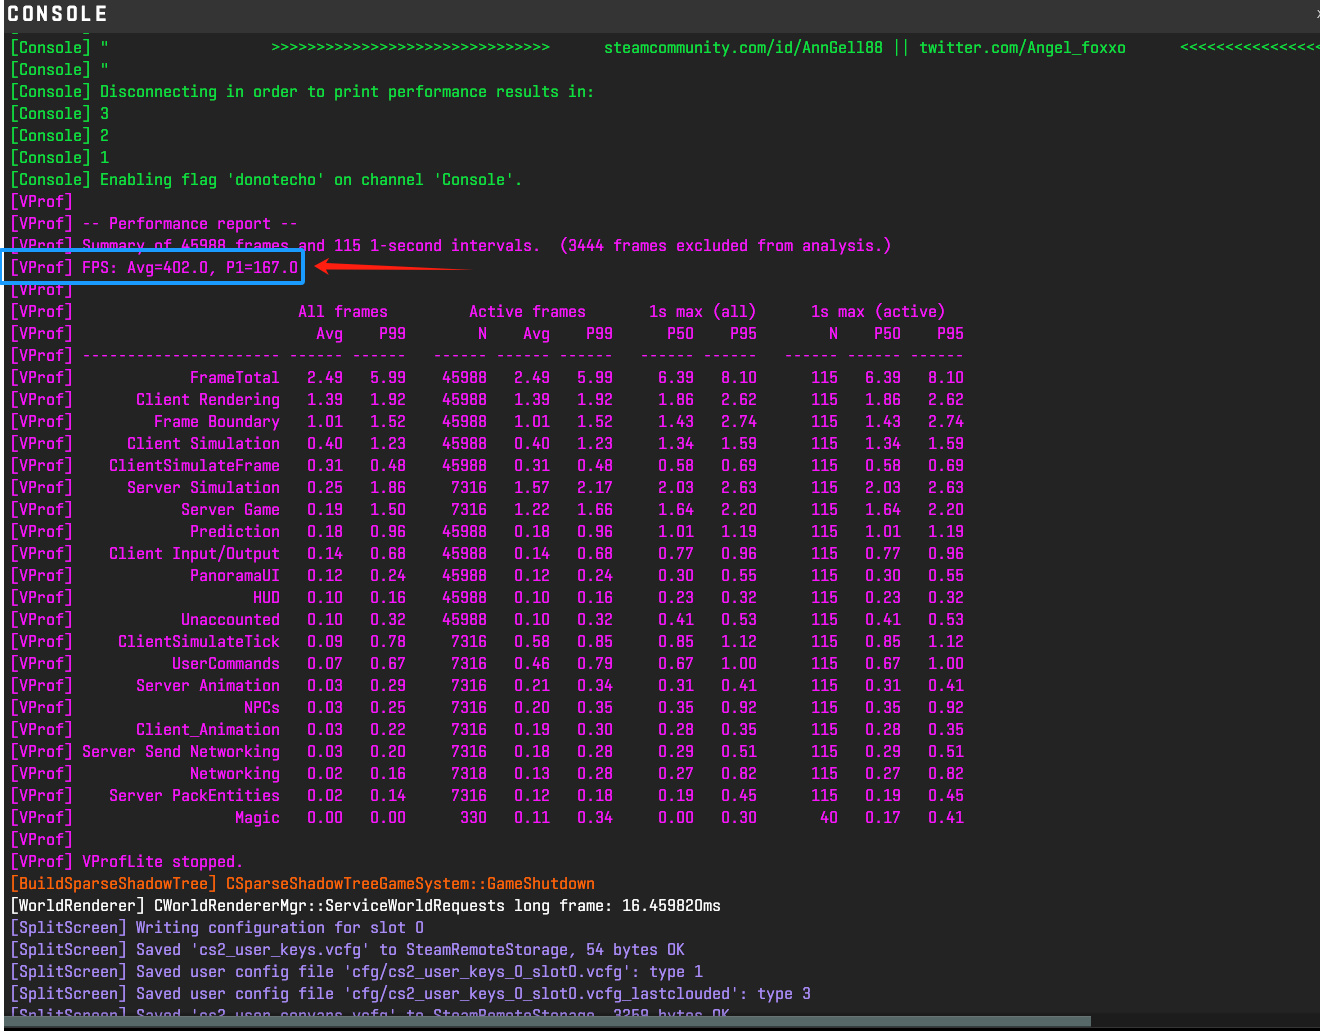
Task: Click the FrameTotal row label
Action: click(235, 378)
